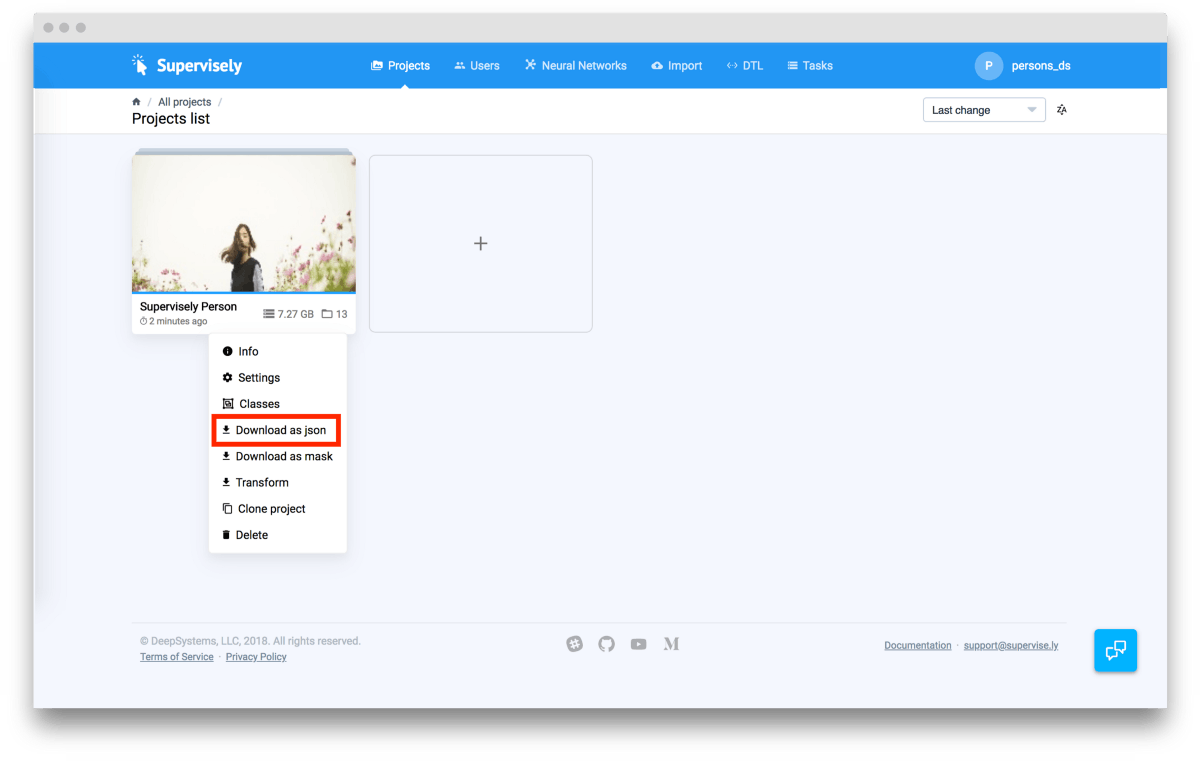Click the Medium icon in the footer
Image resolution: width=1200 pixels, height=766 pixels.
pos(670,644)
